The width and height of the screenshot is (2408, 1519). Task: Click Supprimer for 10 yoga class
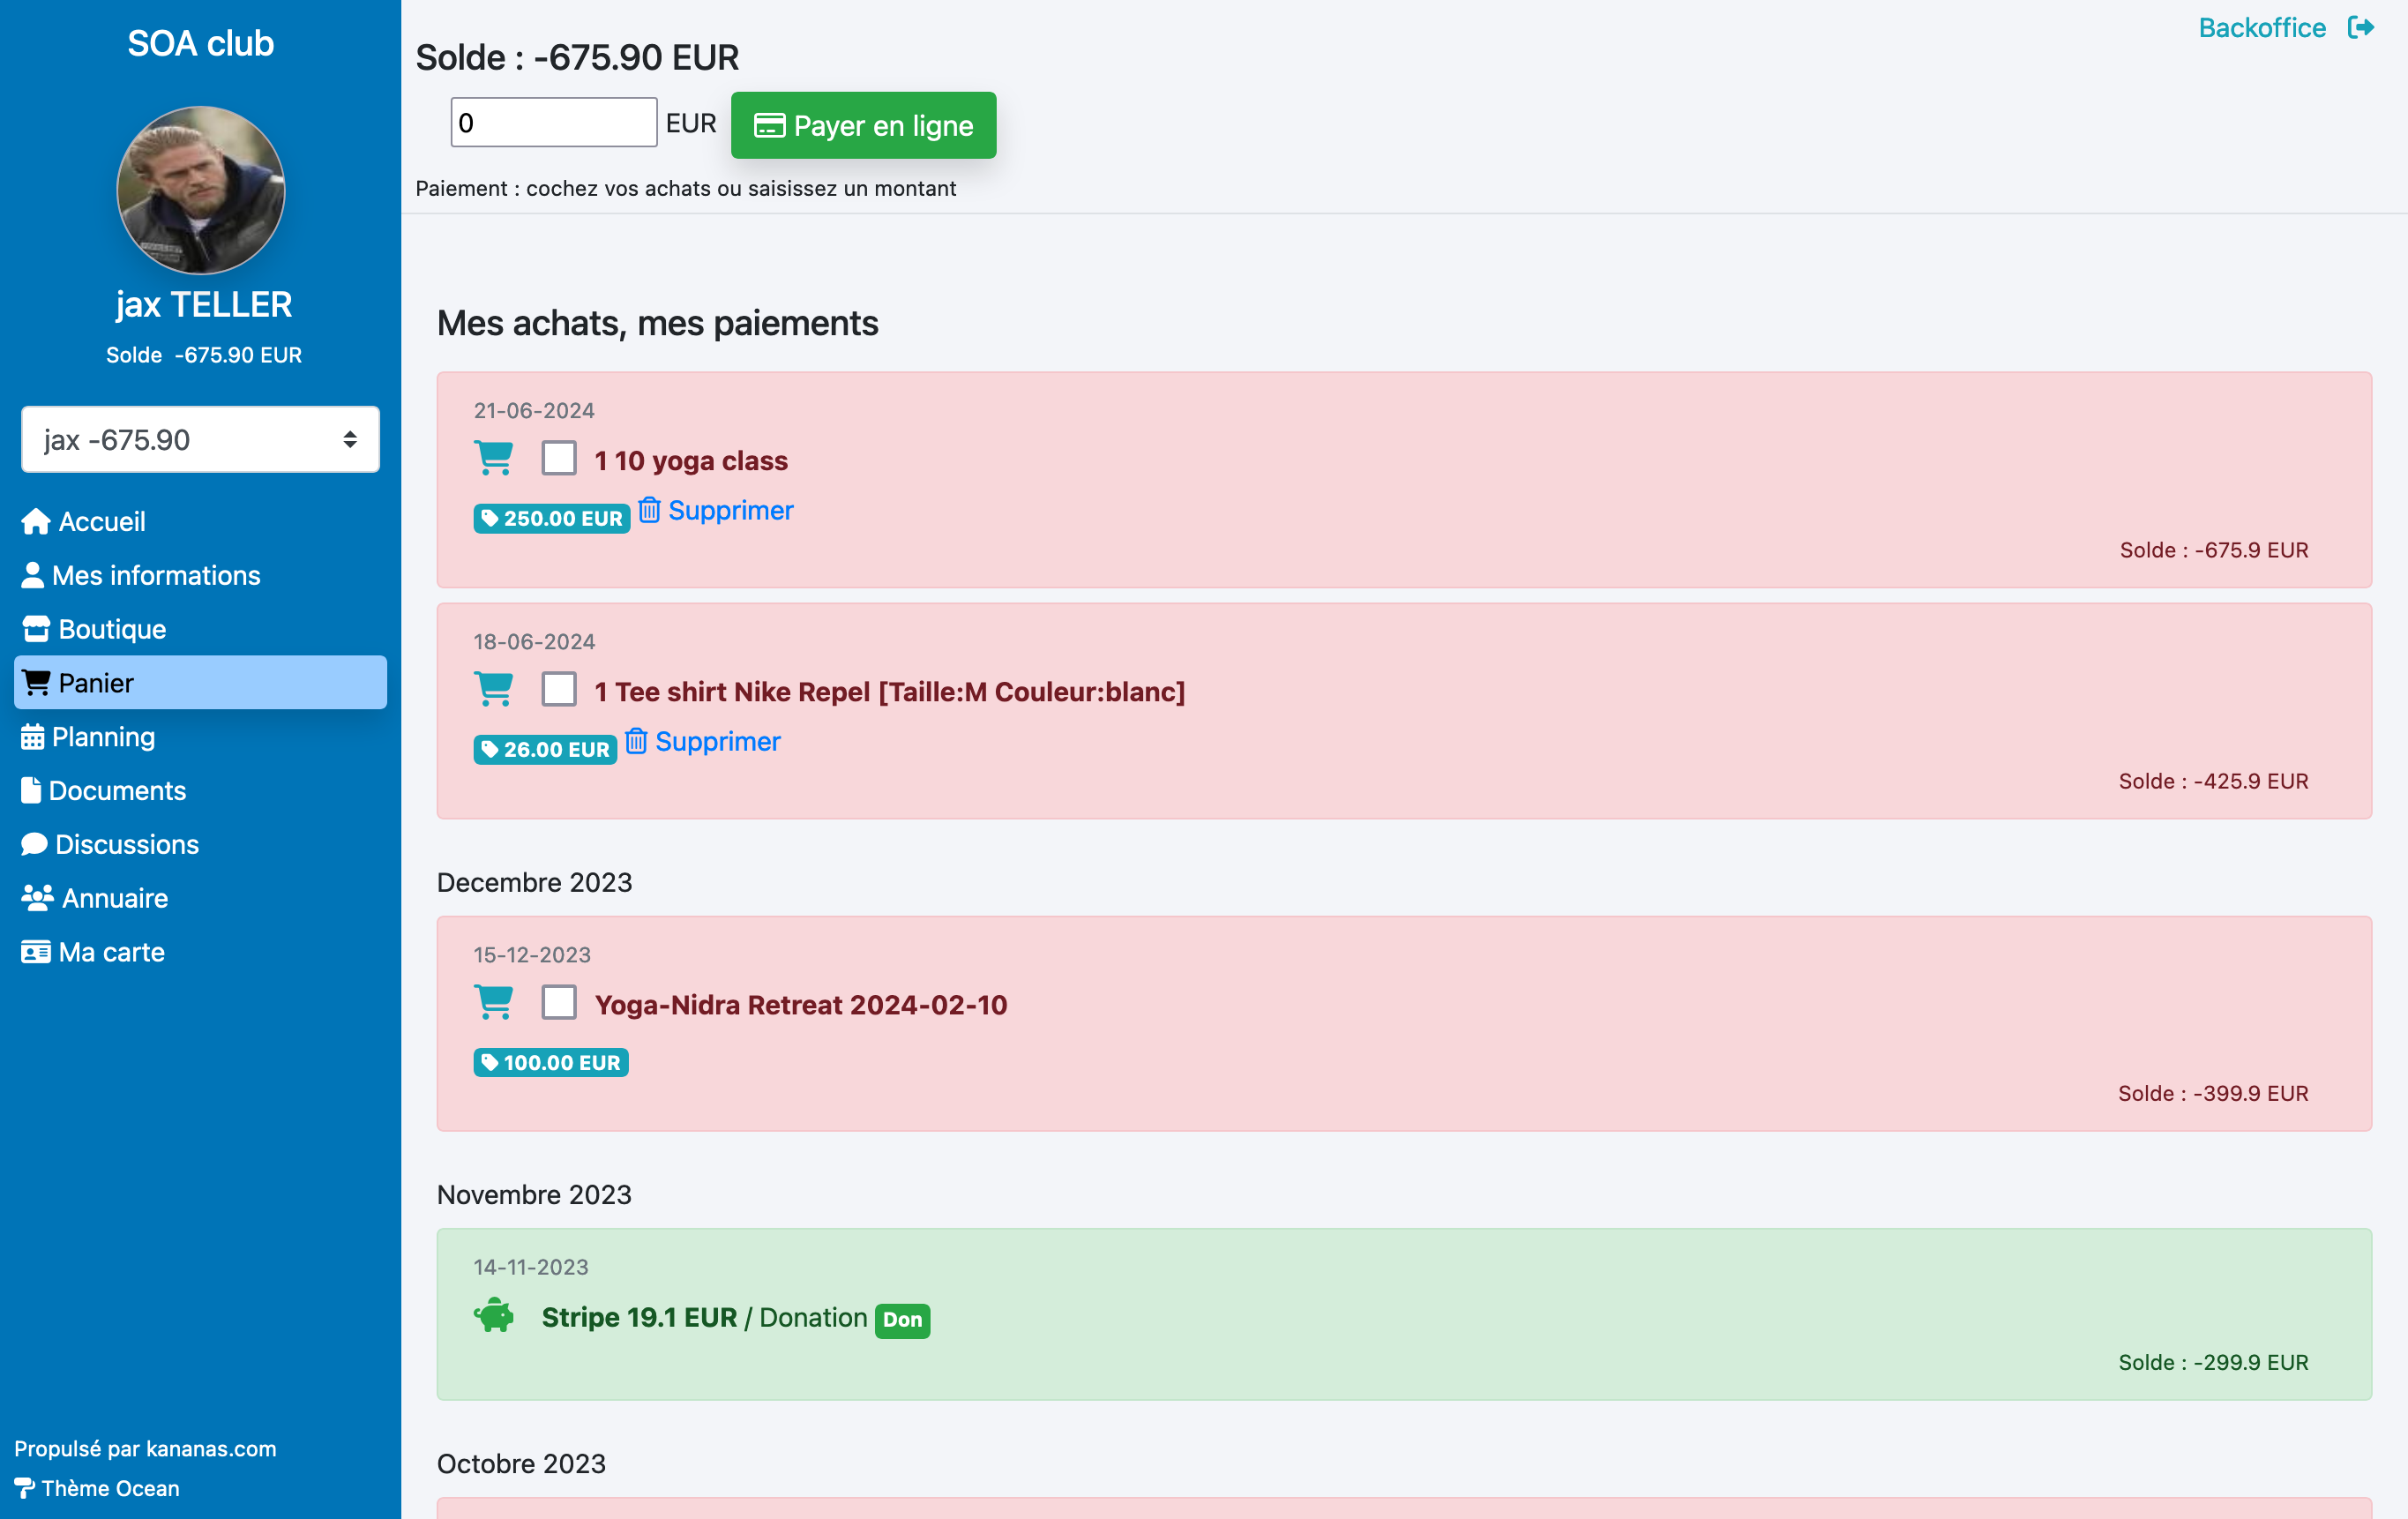[x=730, y=510]
